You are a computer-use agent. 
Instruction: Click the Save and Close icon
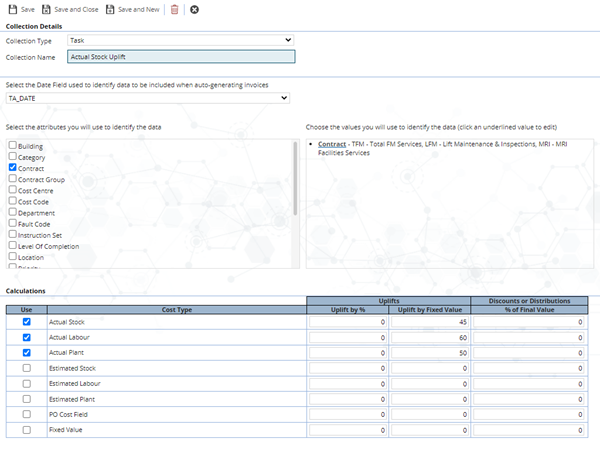point(47,9)
